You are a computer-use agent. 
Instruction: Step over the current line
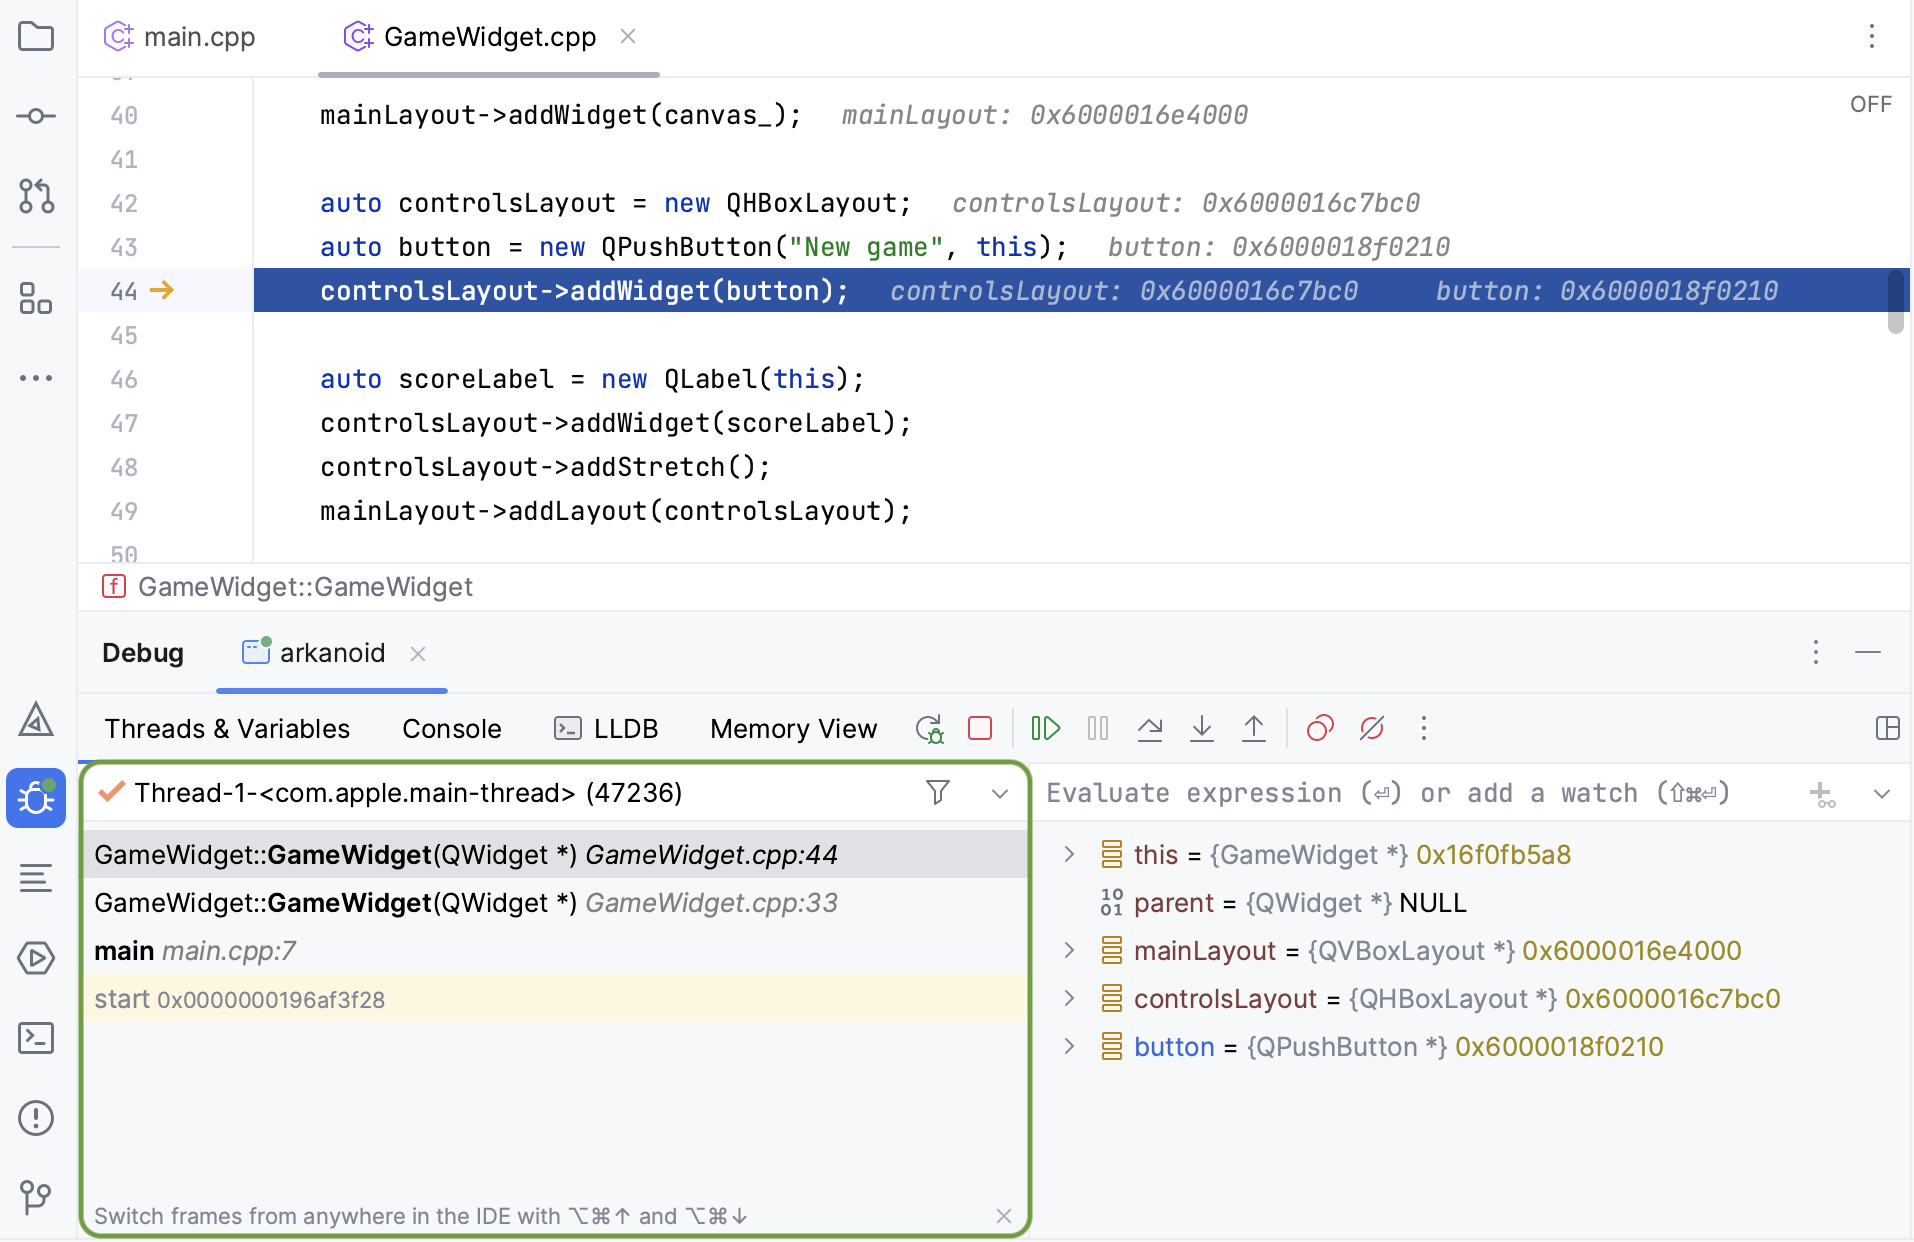pos(1150,728)
